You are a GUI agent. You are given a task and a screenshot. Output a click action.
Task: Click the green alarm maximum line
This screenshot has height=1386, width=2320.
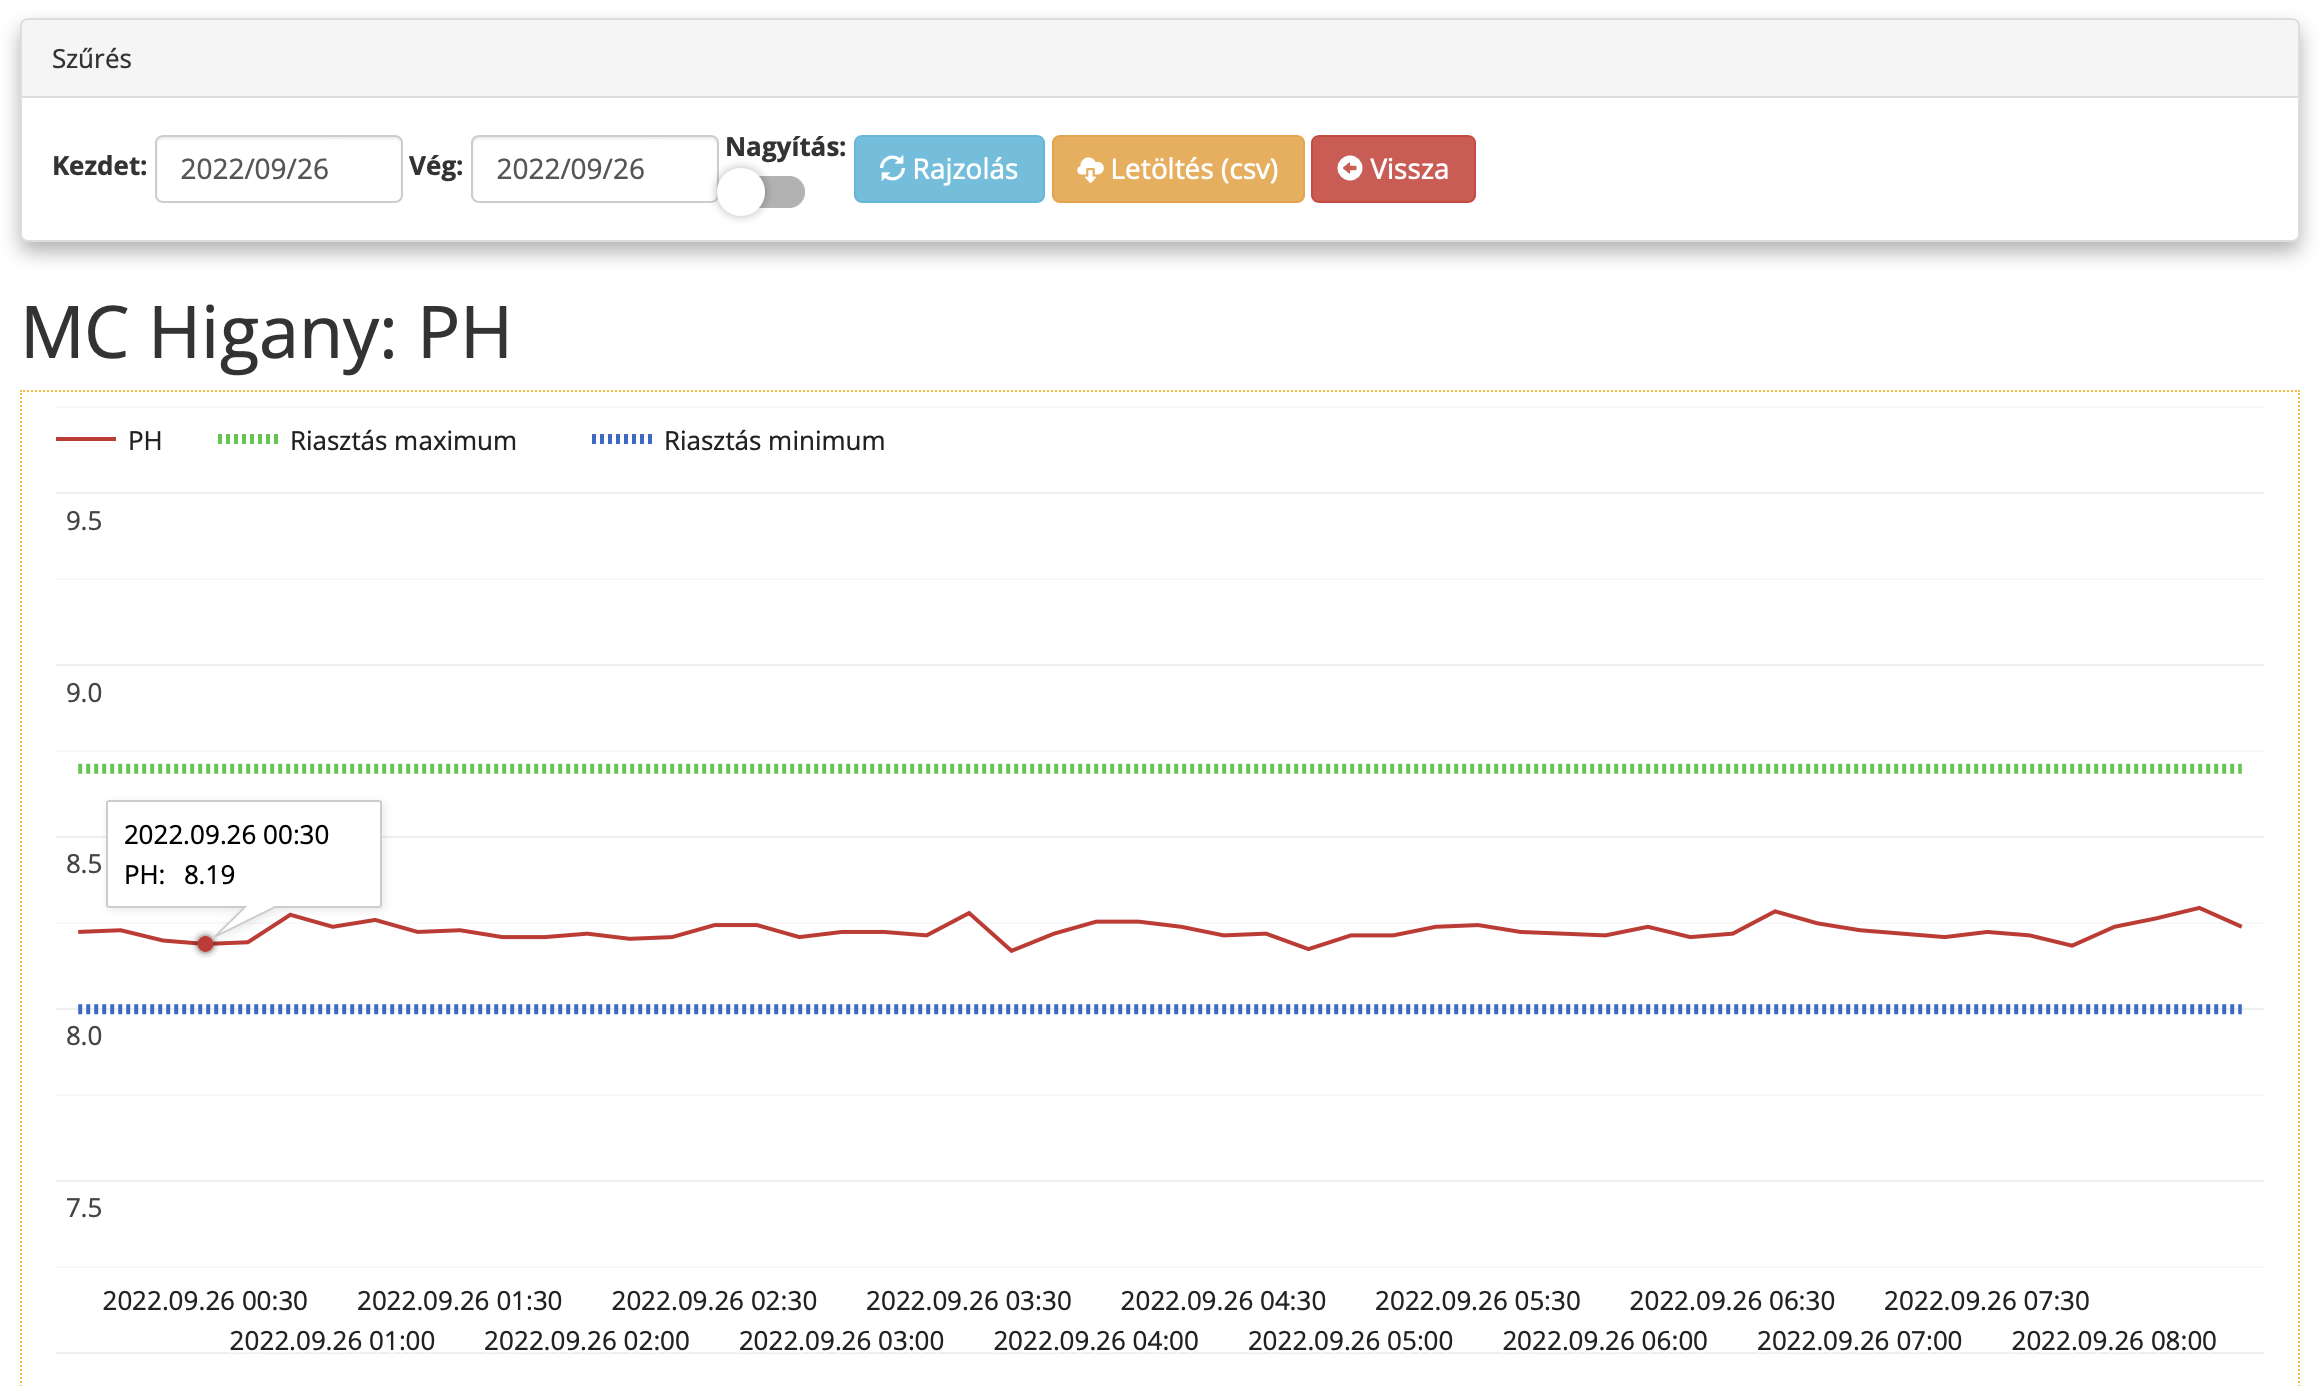click(x=1160, y=768)
